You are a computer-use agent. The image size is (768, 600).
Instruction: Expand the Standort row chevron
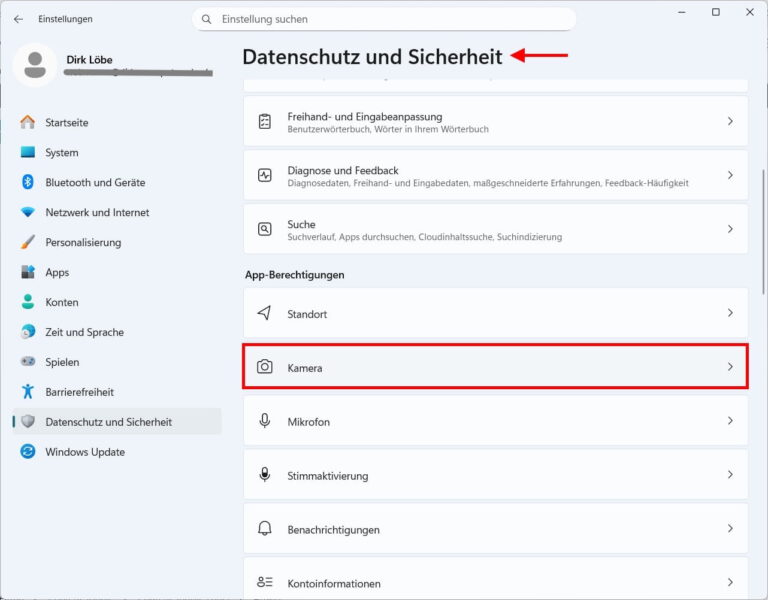730,312
